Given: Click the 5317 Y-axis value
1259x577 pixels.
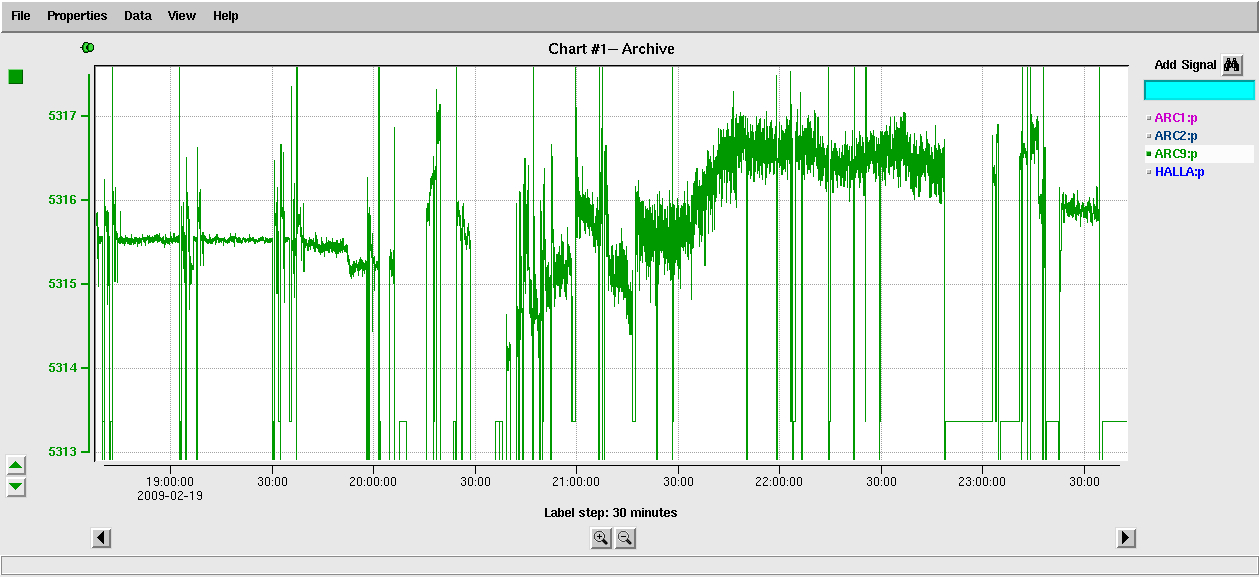Looking at the screenshot, I should pyautogui.click(x=62, y=116).
